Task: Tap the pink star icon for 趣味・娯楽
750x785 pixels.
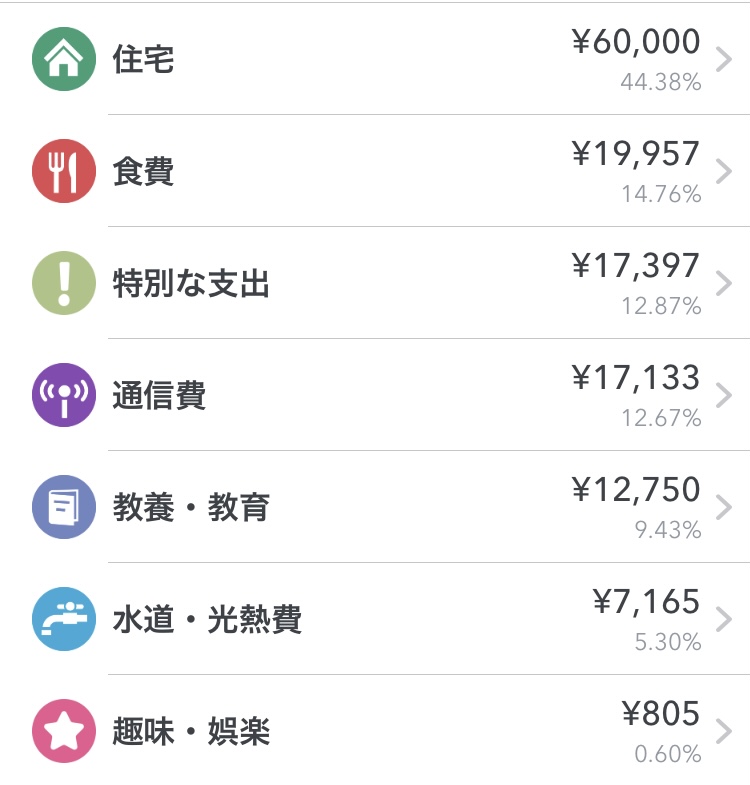Action: click(x=64, y=731)
